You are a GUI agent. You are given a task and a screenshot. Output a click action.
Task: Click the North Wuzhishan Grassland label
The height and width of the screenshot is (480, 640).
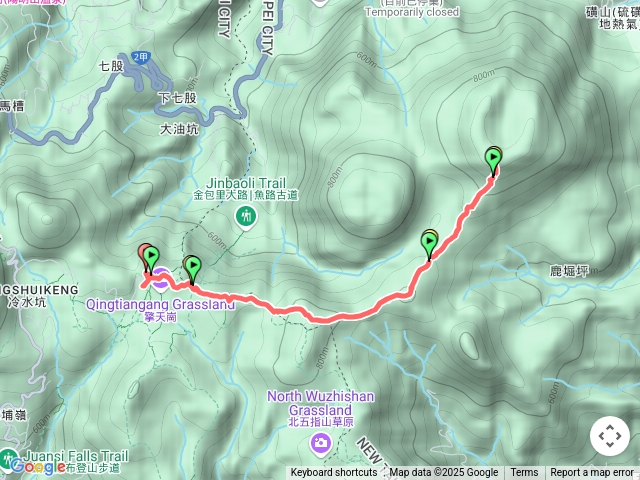pos(321,403)
